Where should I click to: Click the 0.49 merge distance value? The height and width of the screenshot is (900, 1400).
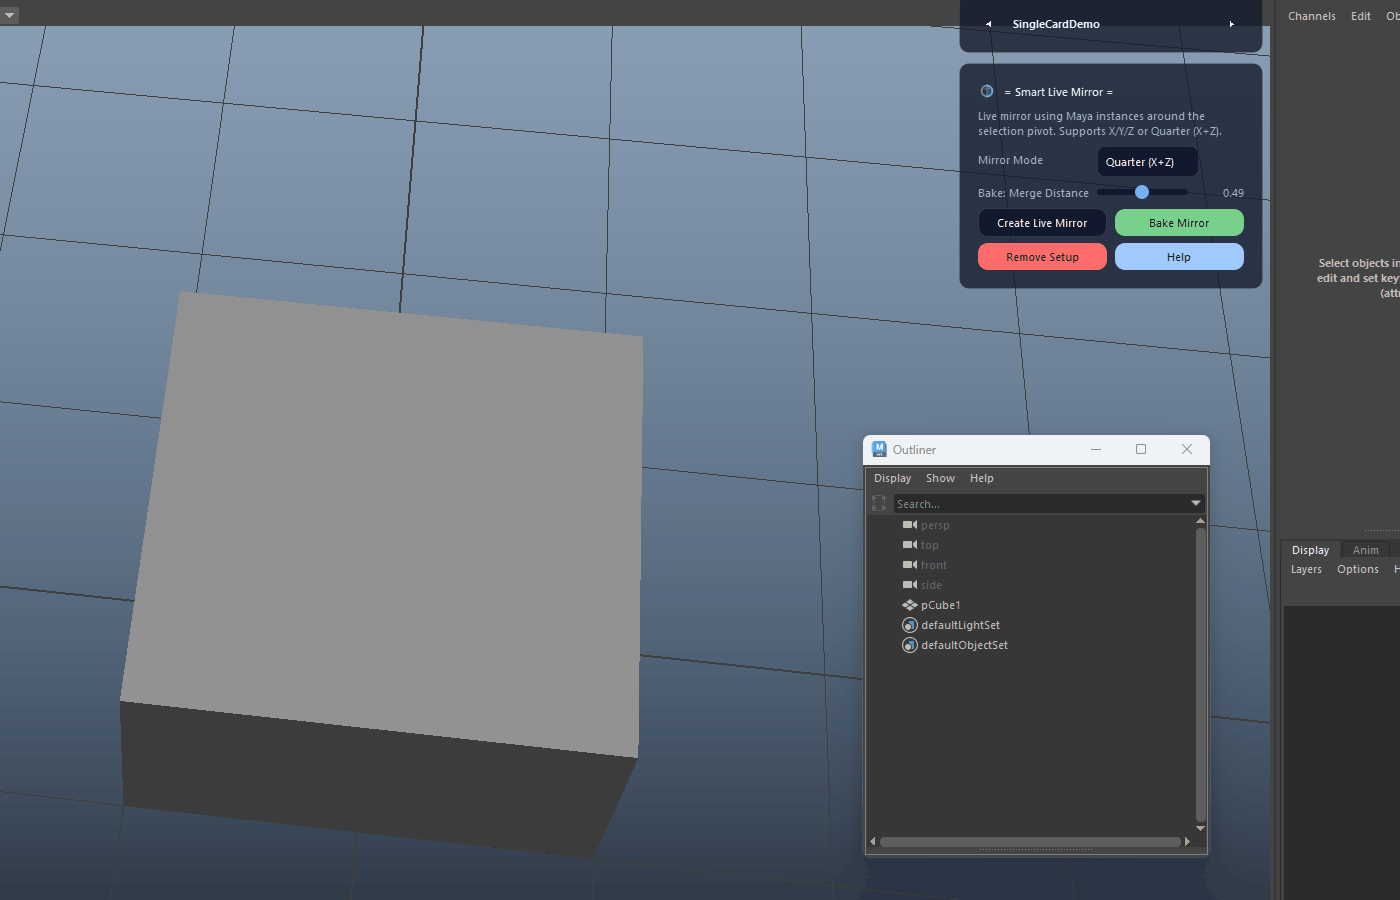1233,193
